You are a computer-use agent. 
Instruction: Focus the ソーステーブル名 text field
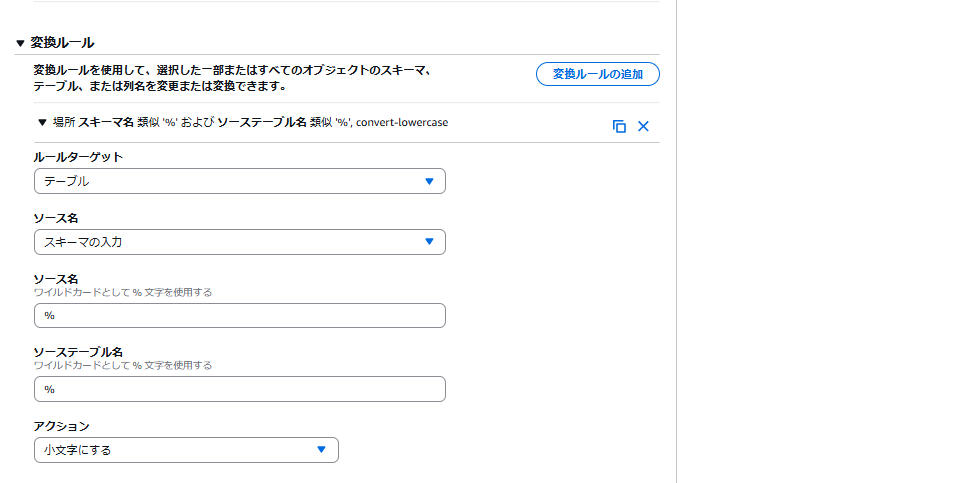(x=239, y=389)
